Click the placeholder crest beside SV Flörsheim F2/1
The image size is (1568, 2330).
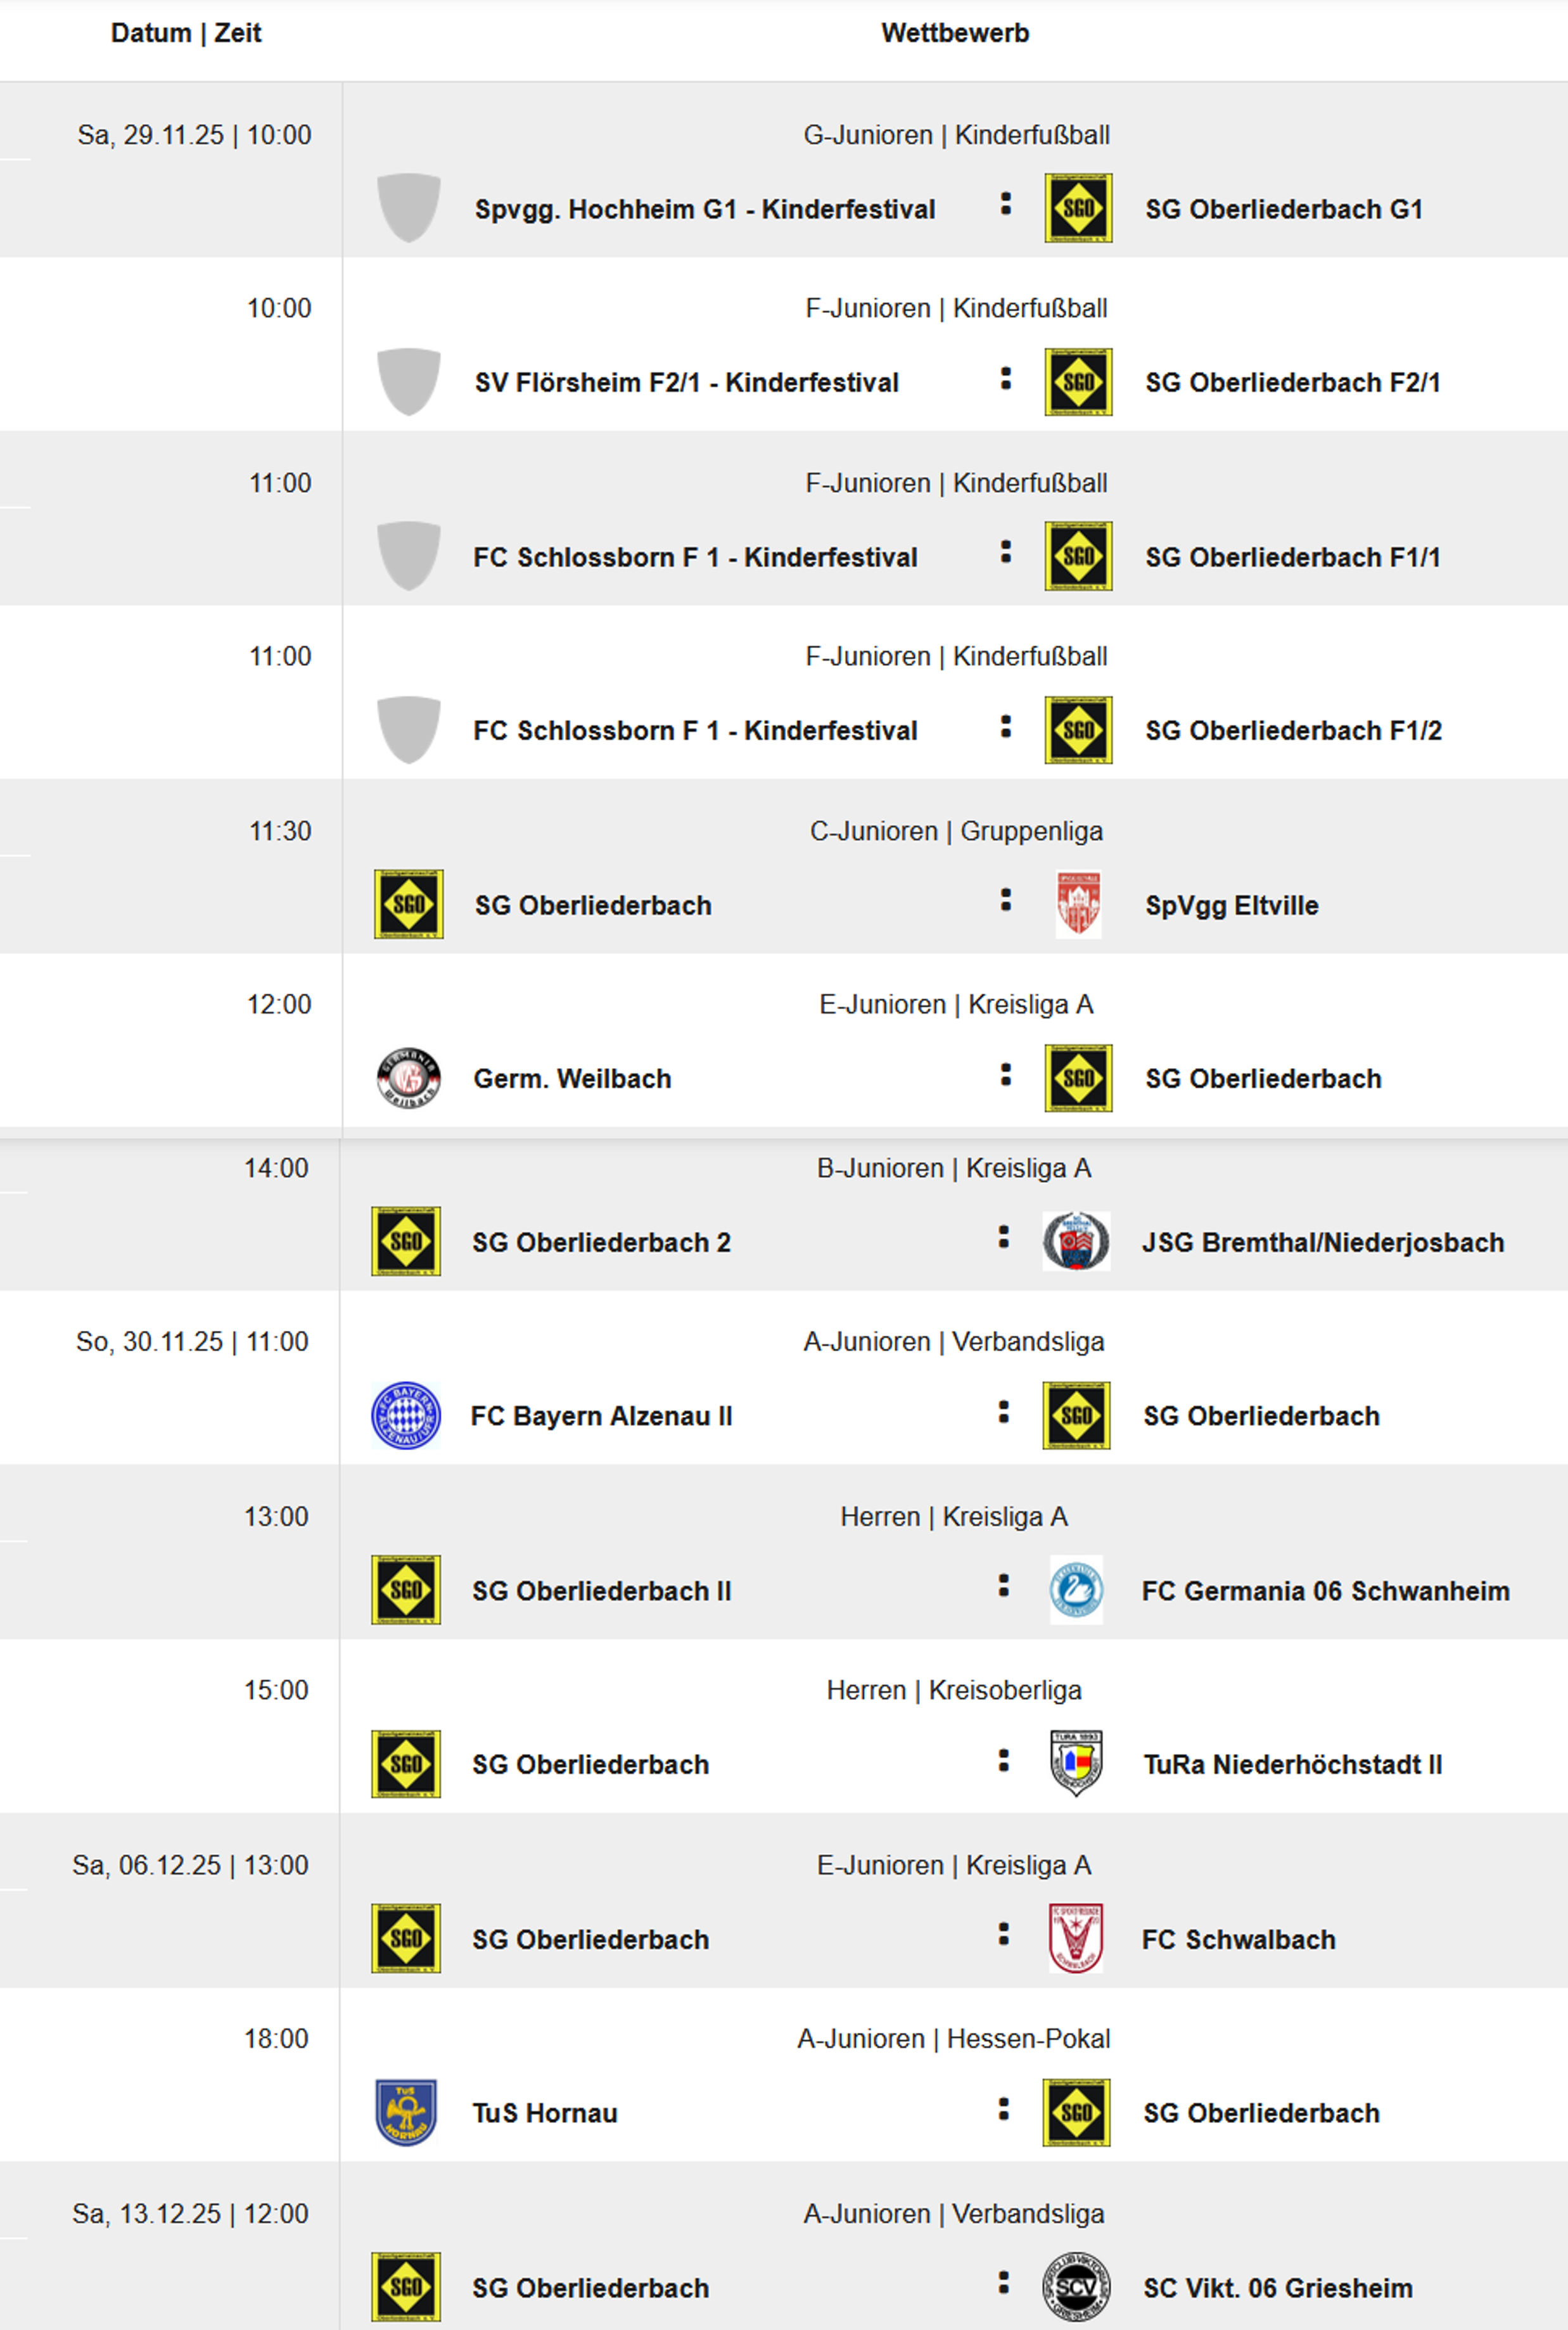click(408, 382)
